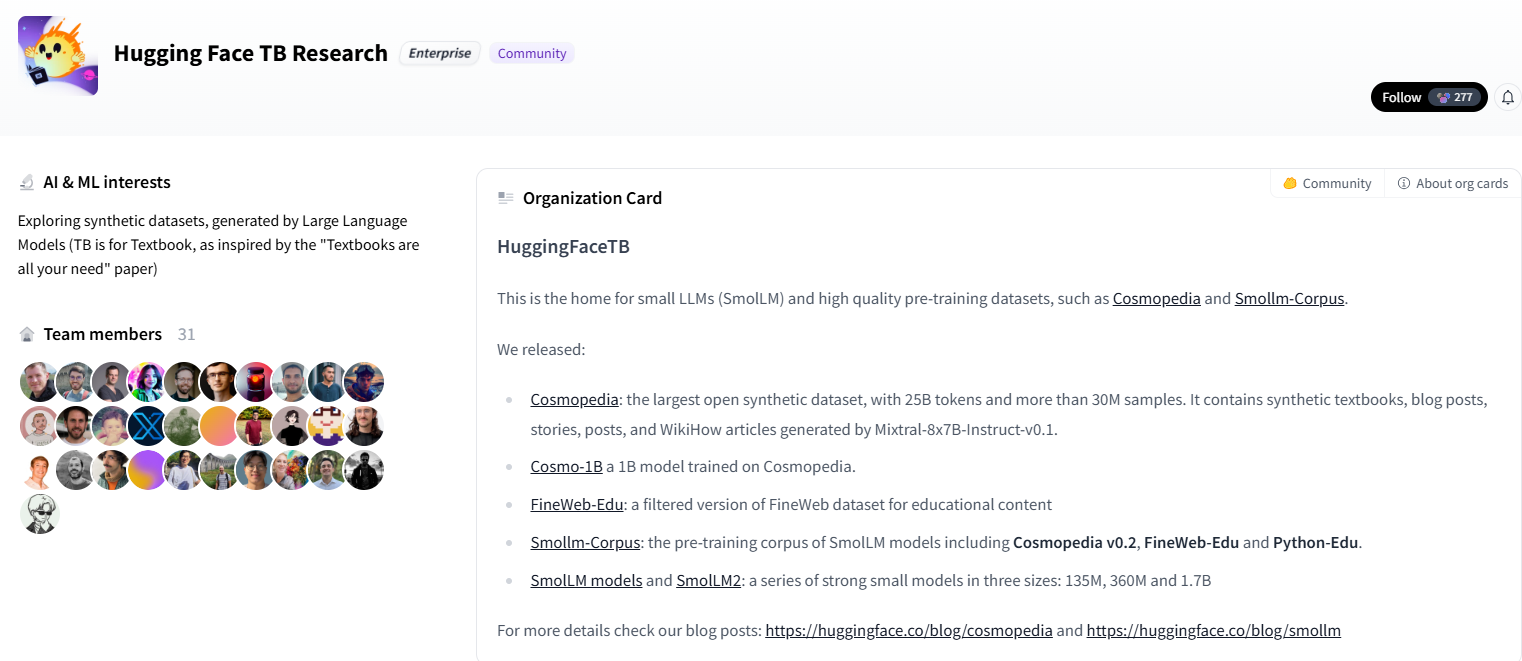Open the Smollm-Corpus bullet list link
This screenshot has width=1522, height=661.
point(586,542)
